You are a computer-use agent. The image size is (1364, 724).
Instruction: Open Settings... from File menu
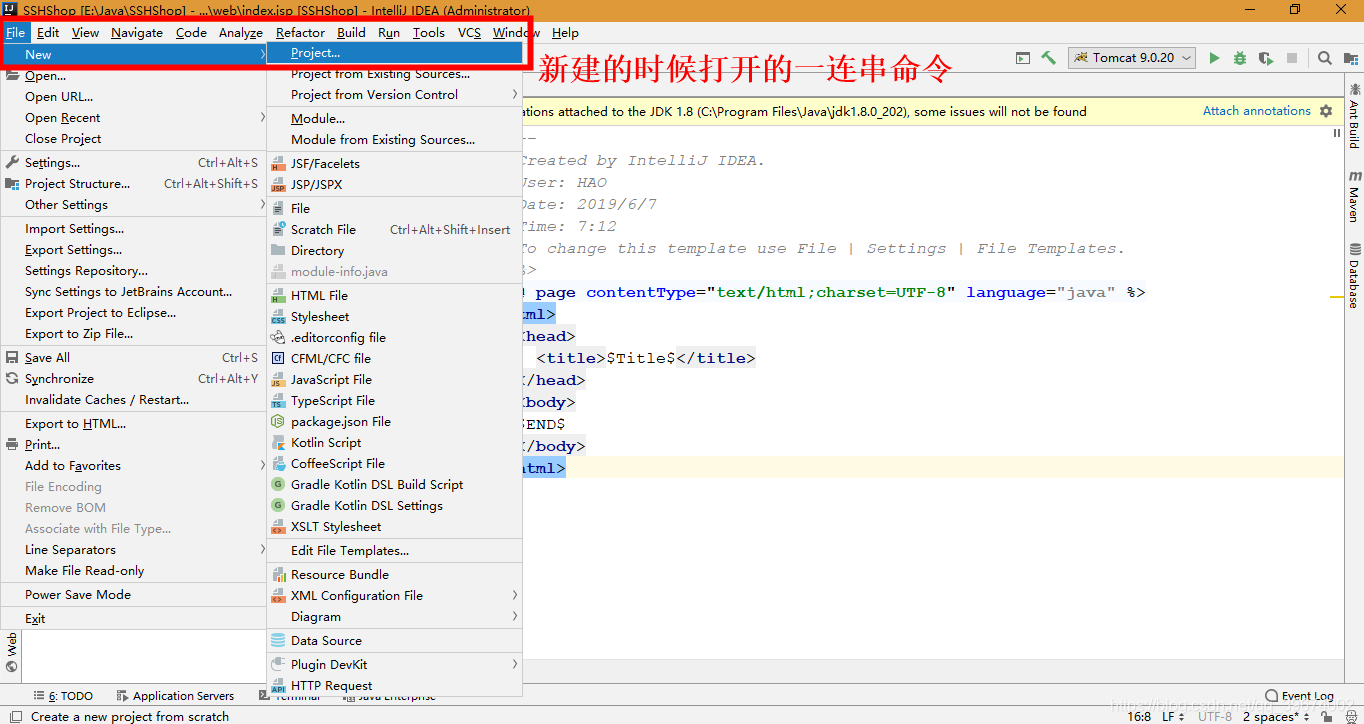coord(133,163)
